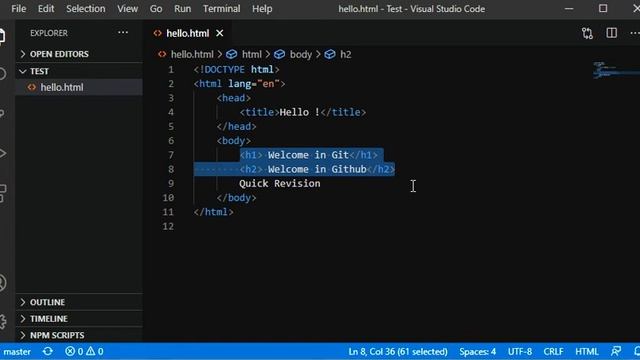Maximize the Visual Studio Code window

pyautogui.click(x=603, y=9)
